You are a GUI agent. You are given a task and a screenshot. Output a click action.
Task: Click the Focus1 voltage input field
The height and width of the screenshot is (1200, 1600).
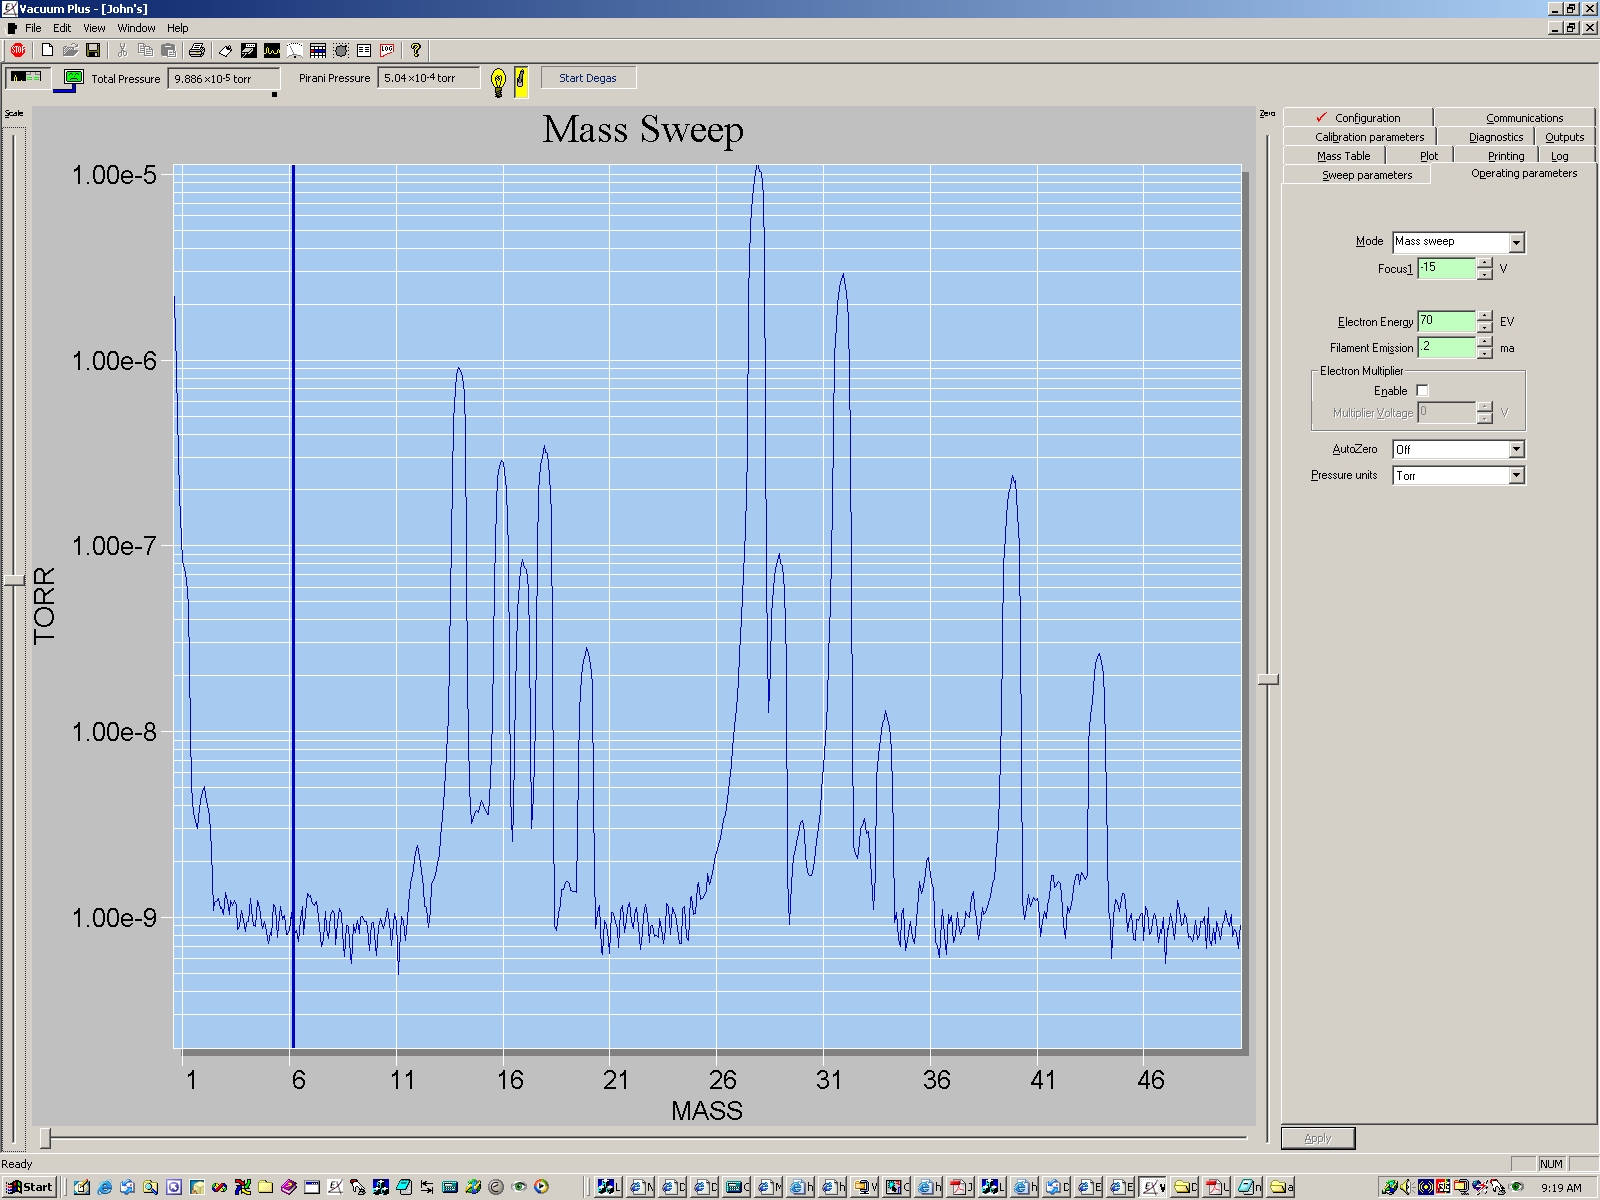[x=1446, y=268]
